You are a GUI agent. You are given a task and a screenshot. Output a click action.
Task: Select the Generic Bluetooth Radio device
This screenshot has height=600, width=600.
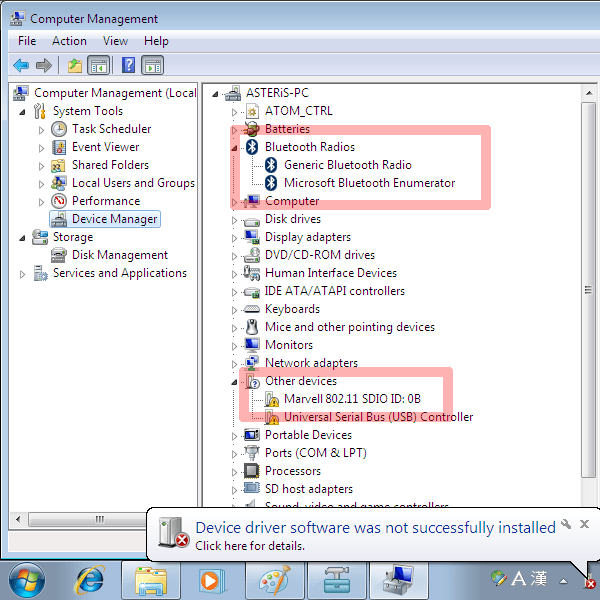[x=347, y=165]
